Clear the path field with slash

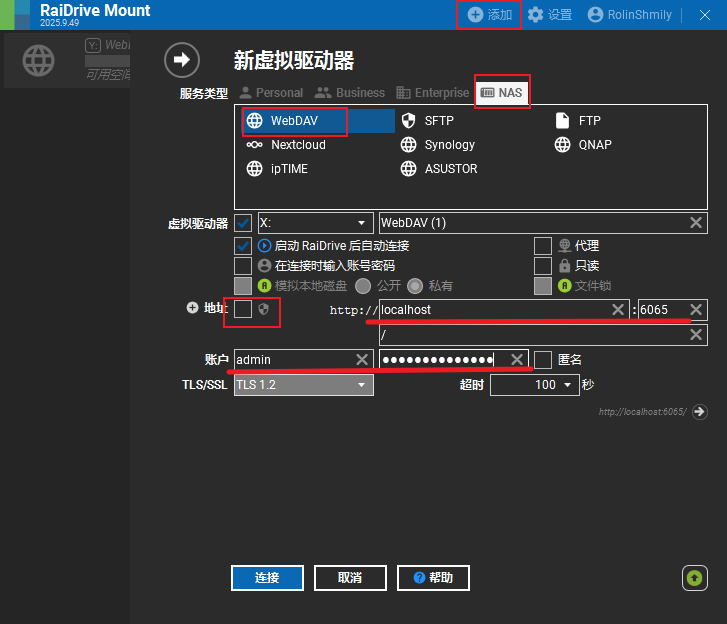click(x=696, y=335)
